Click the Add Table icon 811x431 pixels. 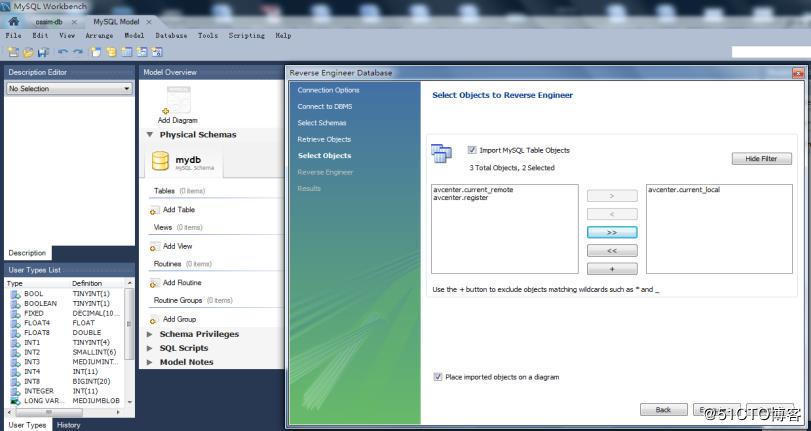click(x=155, y=210)
